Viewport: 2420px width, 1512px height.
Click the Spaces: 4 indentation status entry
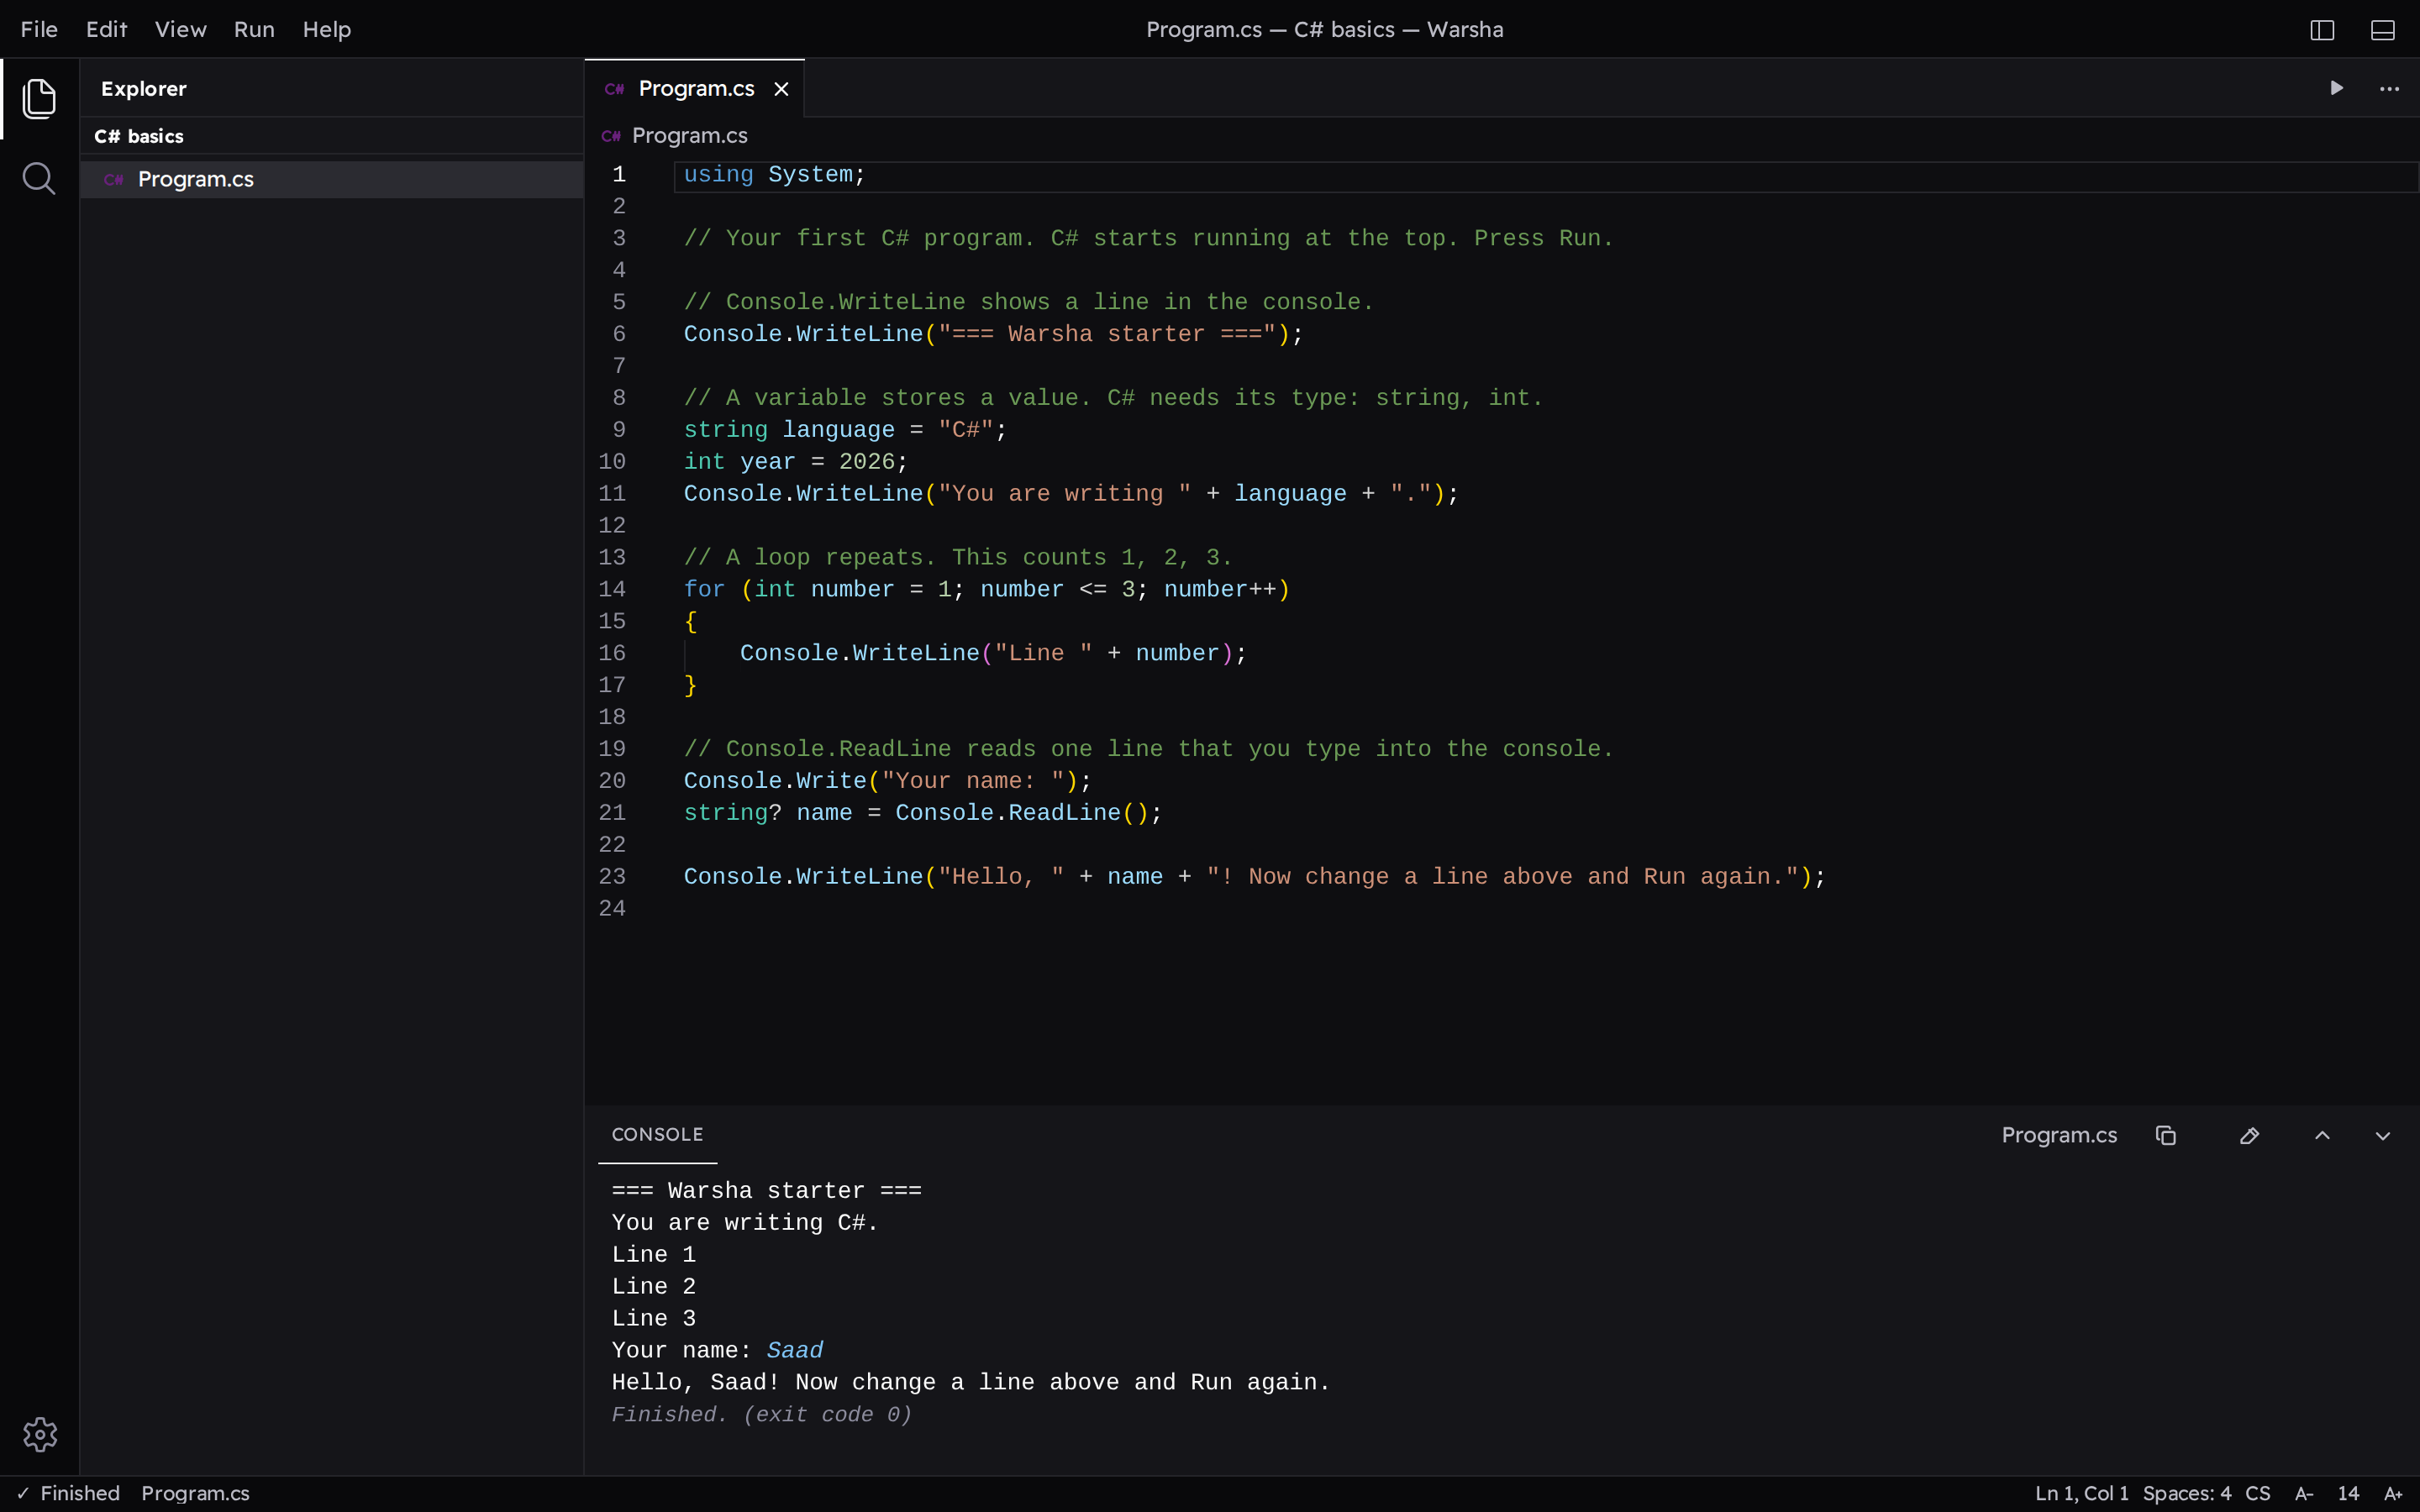[x=2186, y=1493]
